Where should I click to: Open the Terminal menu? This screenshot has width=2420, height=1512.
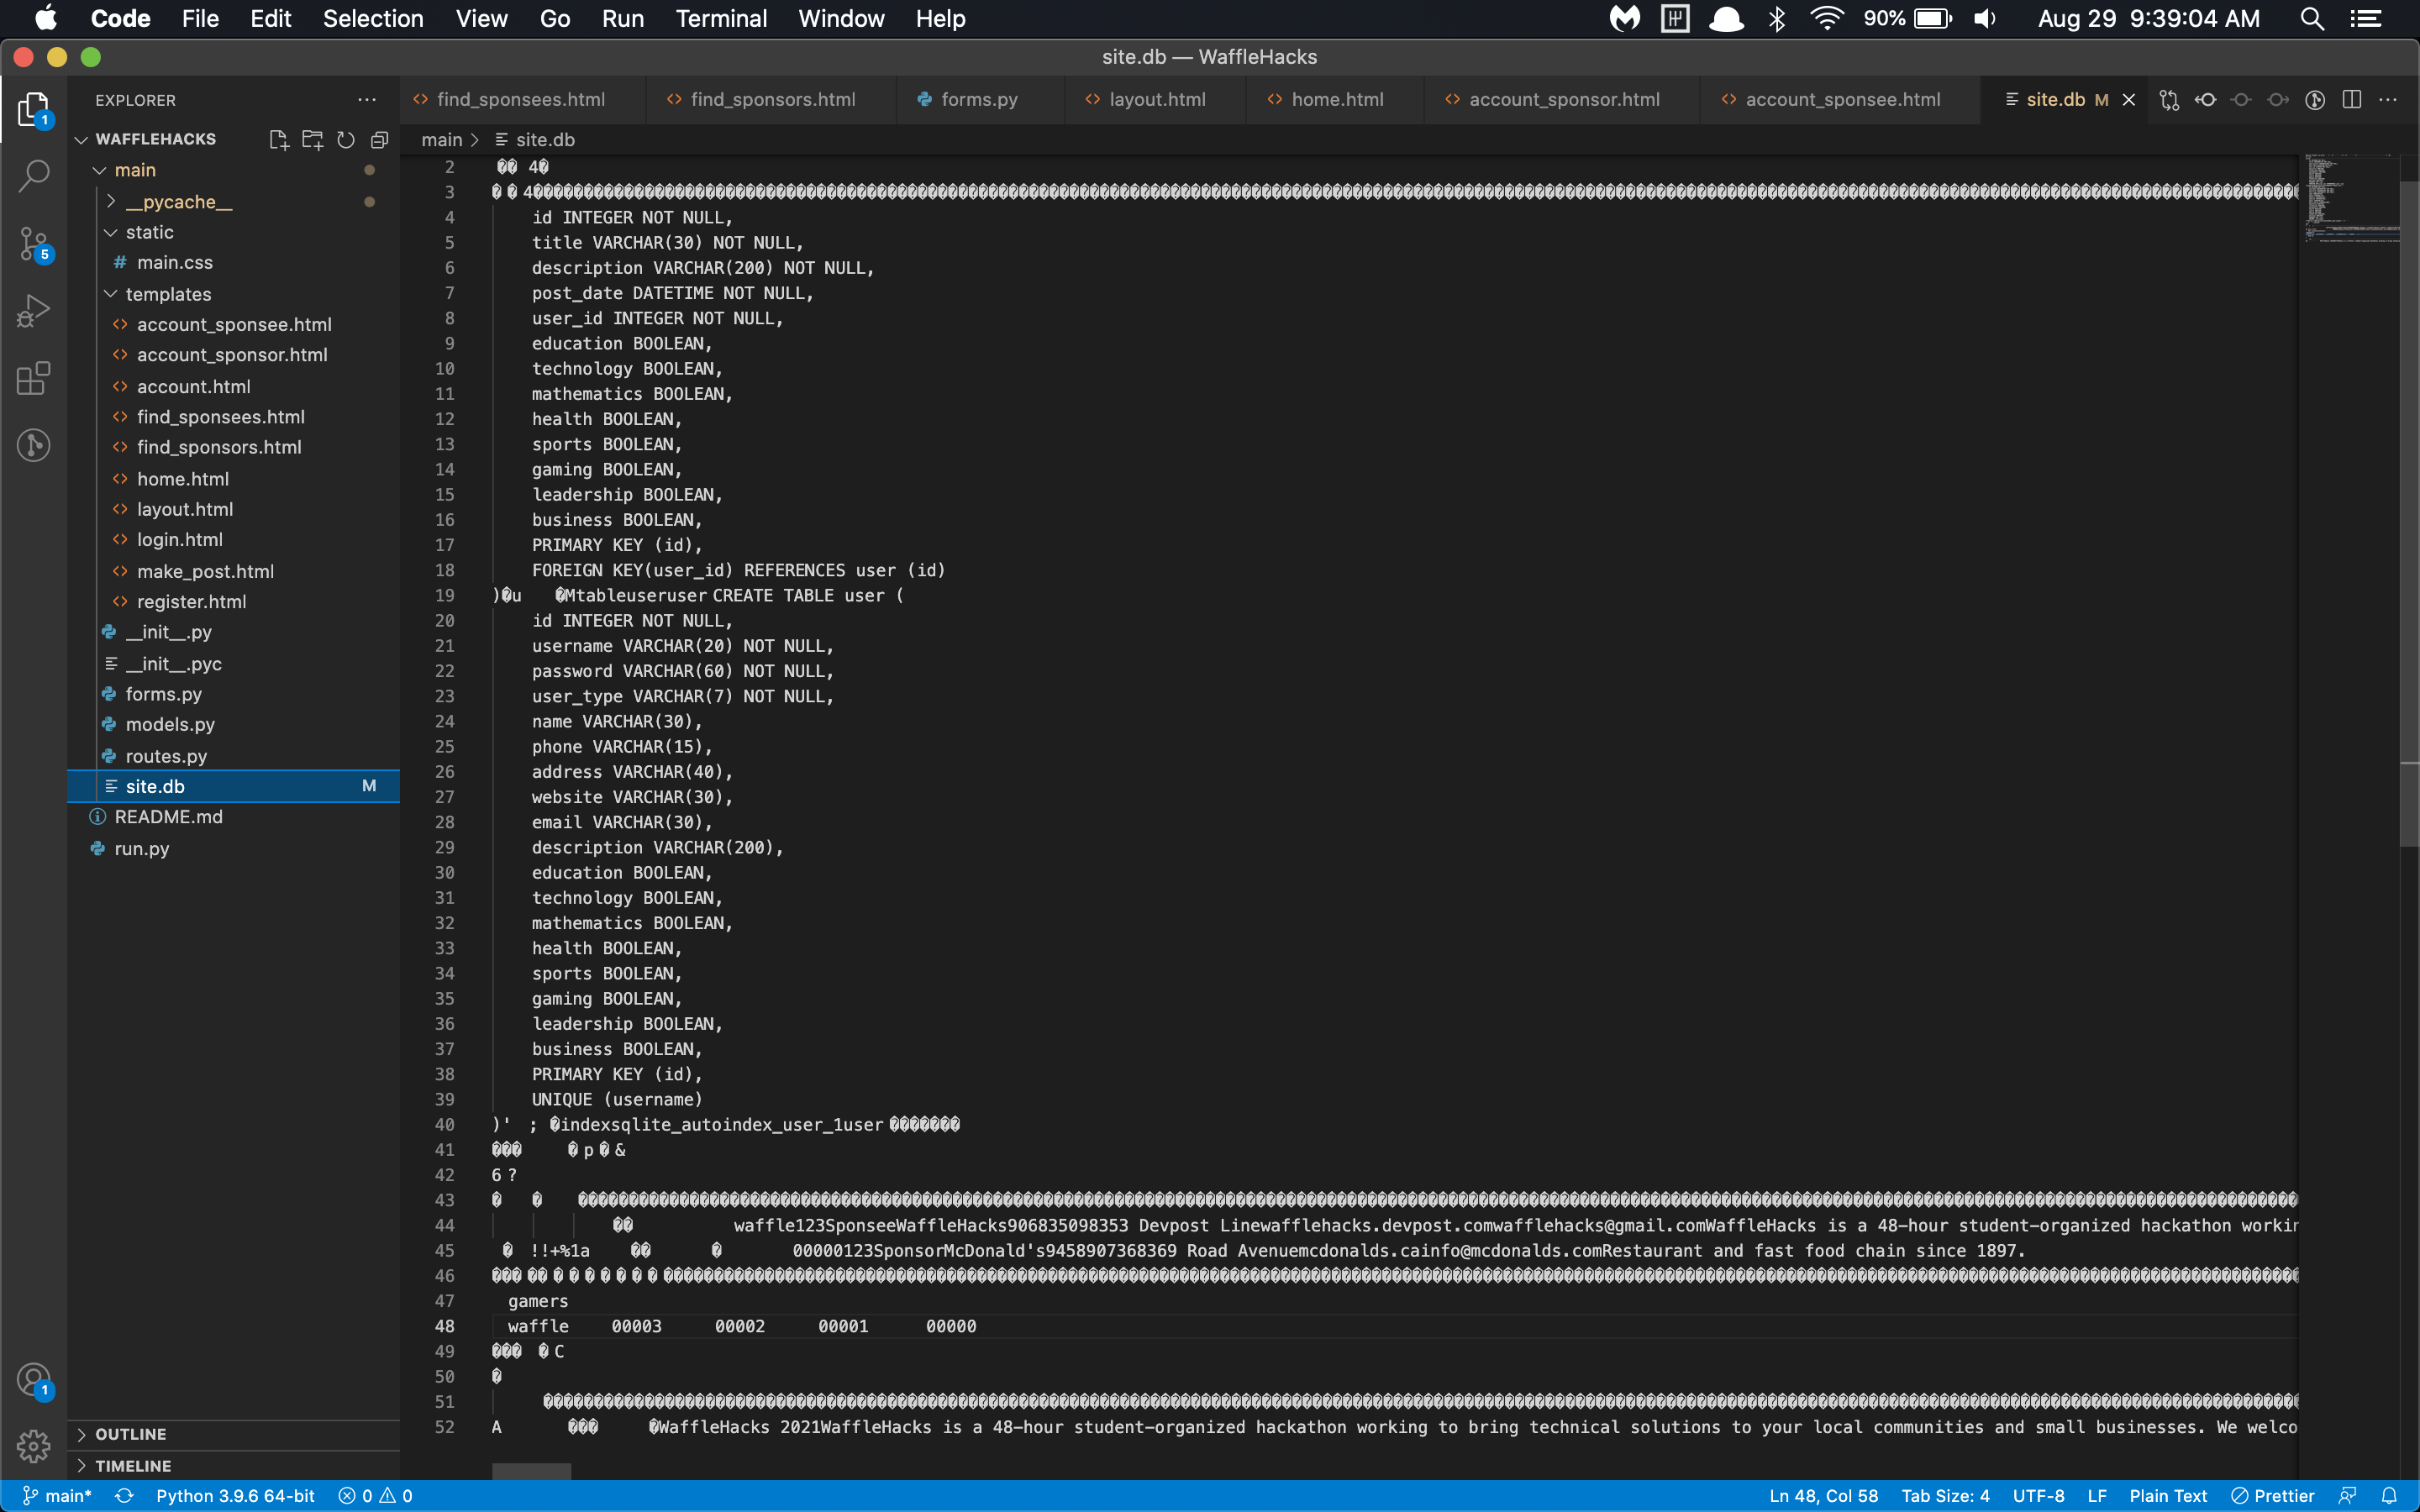(x=720, y=19)
